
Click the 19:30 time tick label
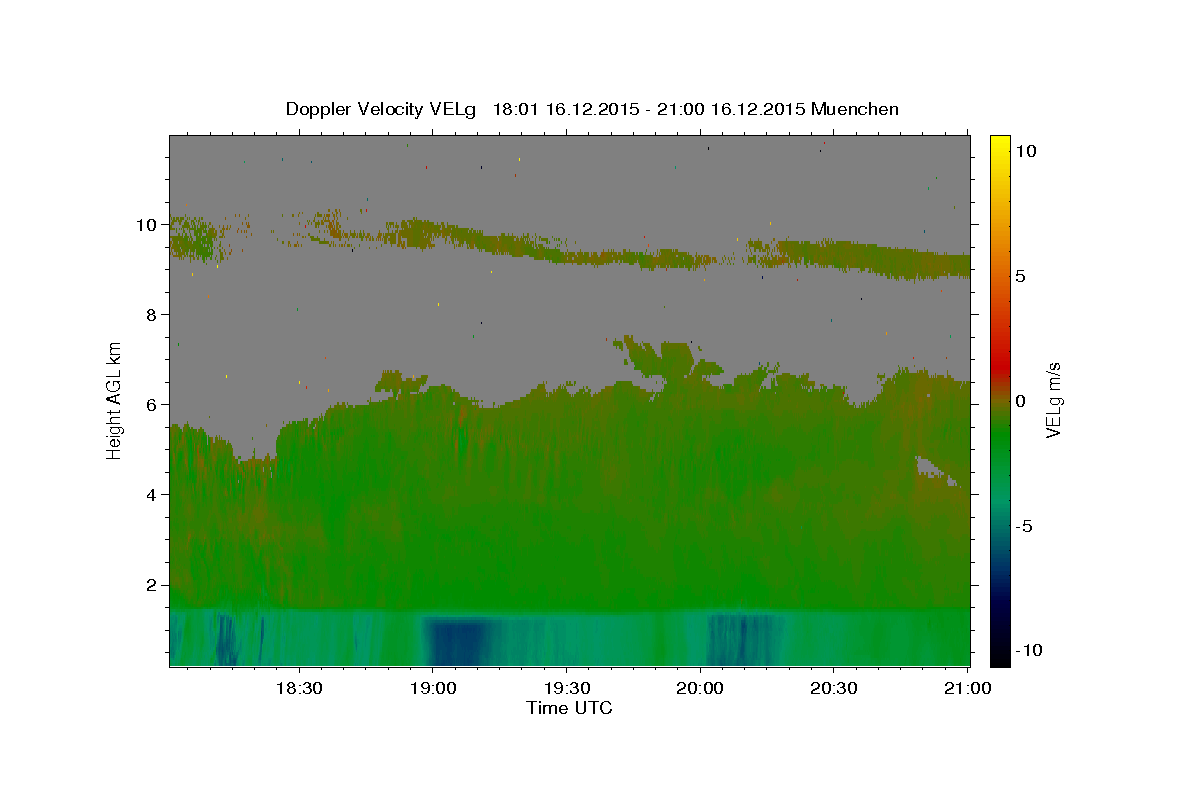coord(566,689)
